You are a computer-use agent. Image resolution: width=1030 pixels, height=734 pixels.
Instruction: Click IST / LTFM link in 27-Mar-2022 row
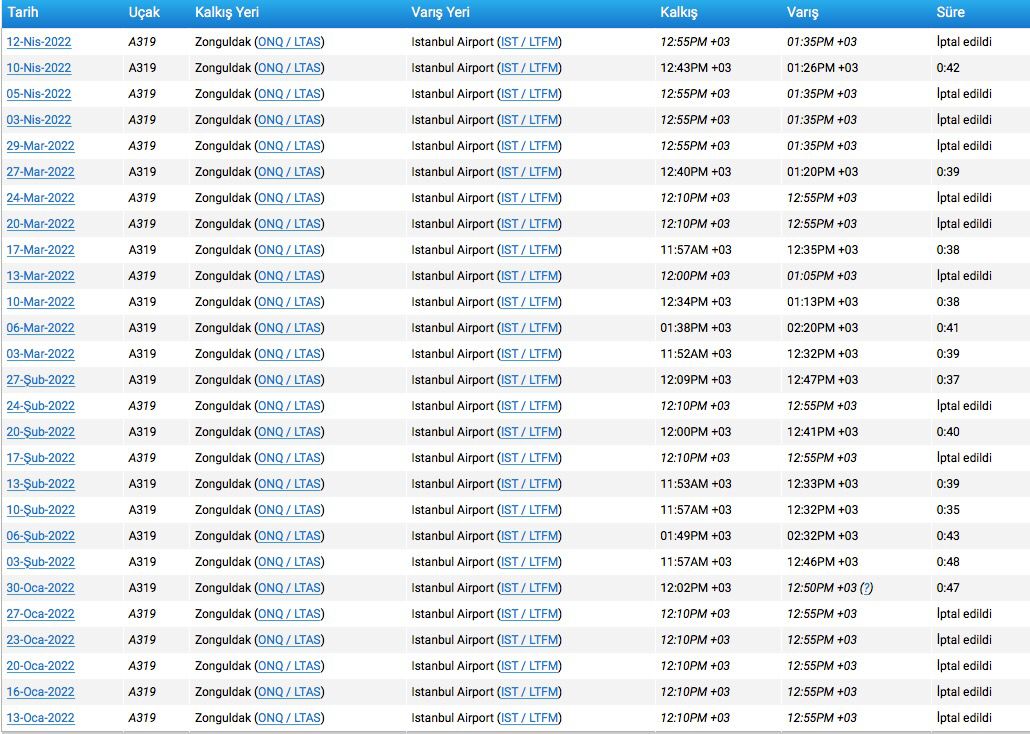tap(529, 172)
